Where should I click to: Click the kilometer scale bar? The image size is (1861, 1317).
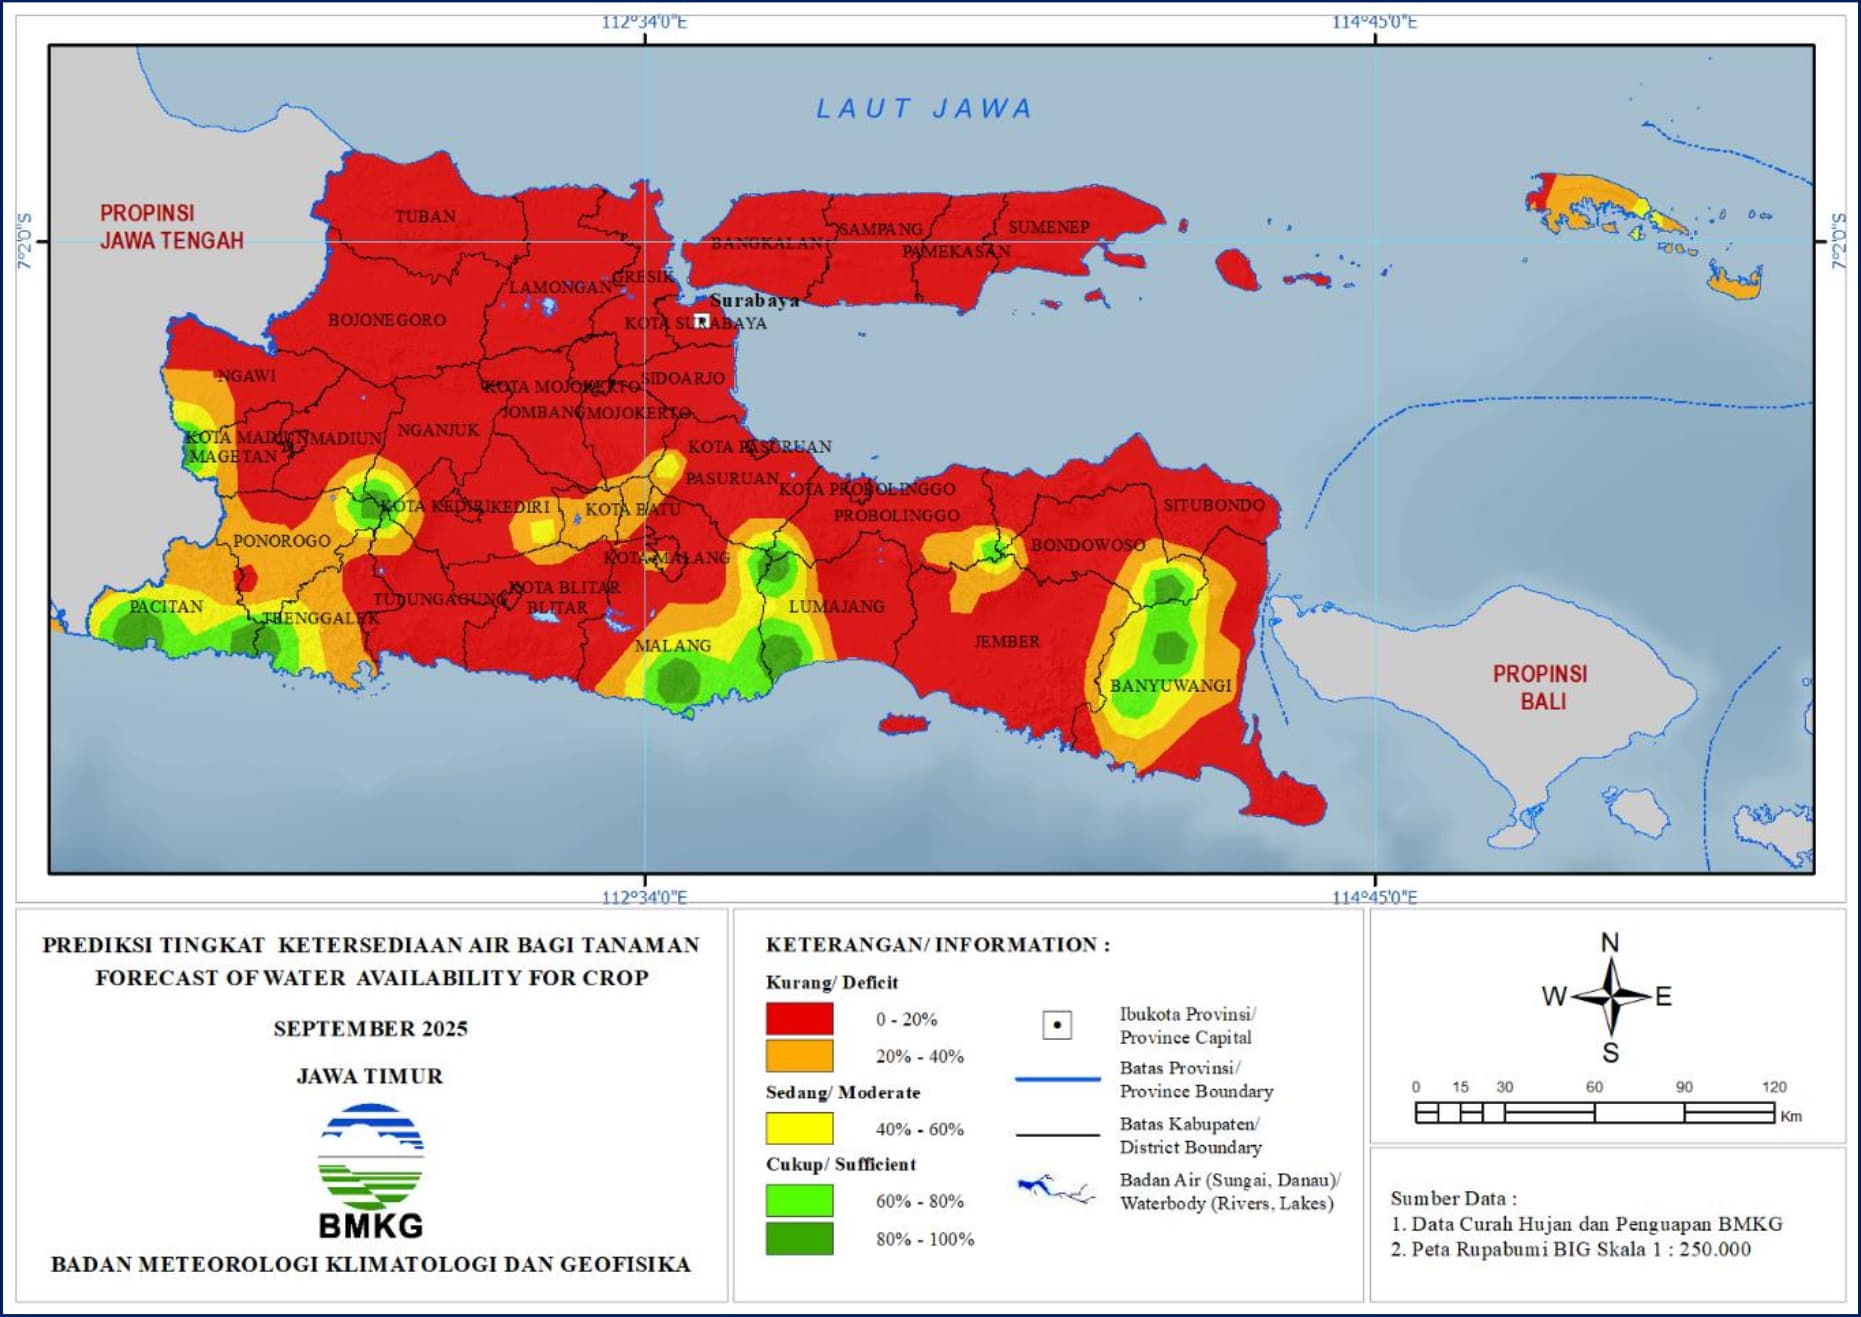pyautogui.click(x=1595, y=1112)
